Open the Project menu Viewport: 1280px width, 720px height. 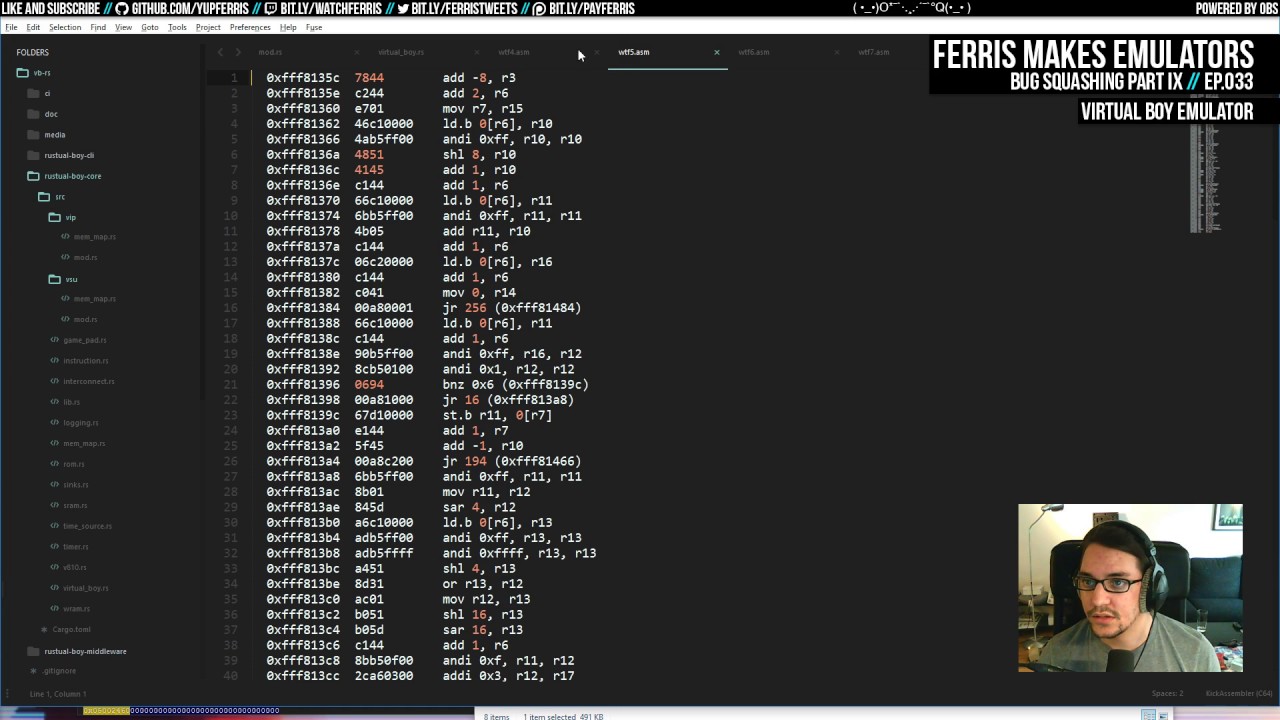(x=208, y=27)
